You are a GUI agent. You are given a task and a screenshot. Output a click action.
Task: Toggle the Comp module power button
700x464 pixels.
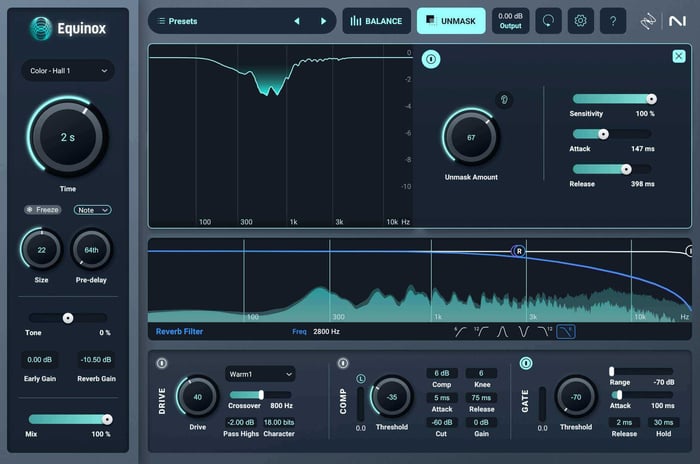tap(343, 363)
